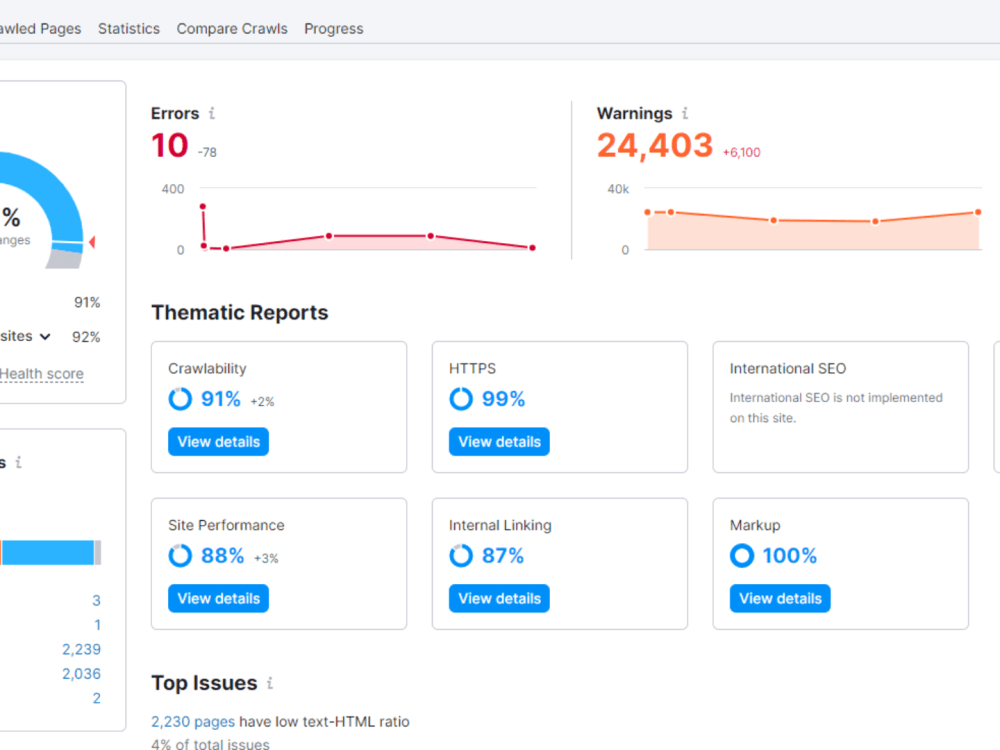The image size is (1000, 750).
Task: Click the Crawlability 91% value
Action: 221,399
